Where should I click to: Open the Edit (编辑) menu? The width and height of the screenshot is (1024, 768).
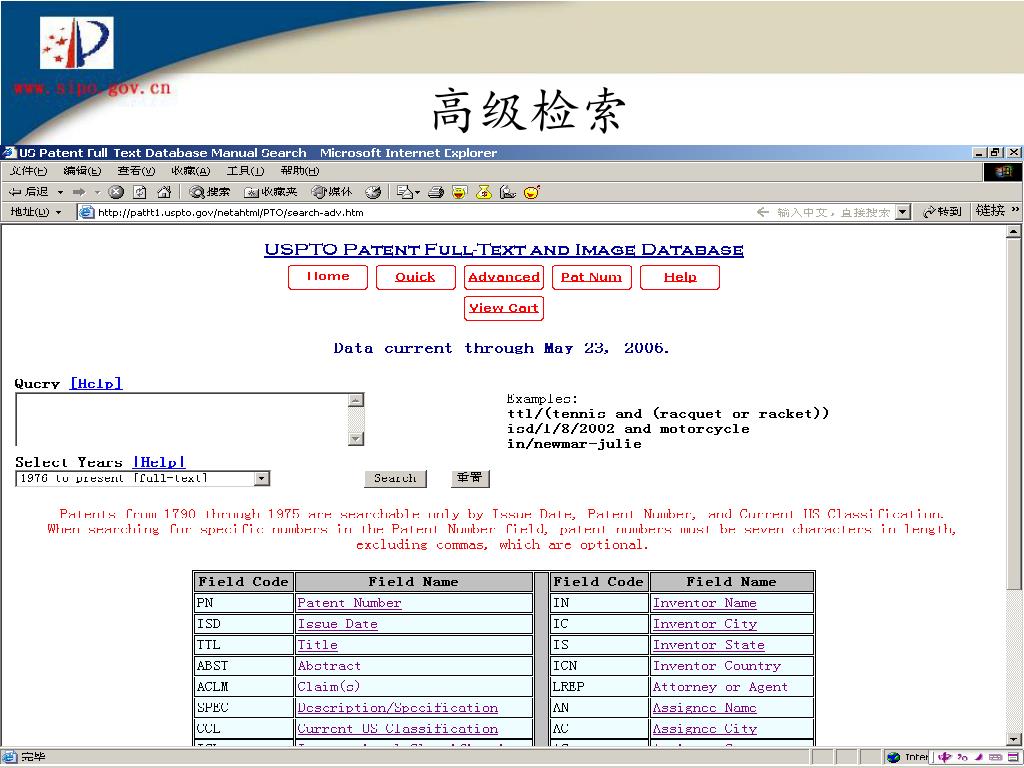tap(82, 171)
